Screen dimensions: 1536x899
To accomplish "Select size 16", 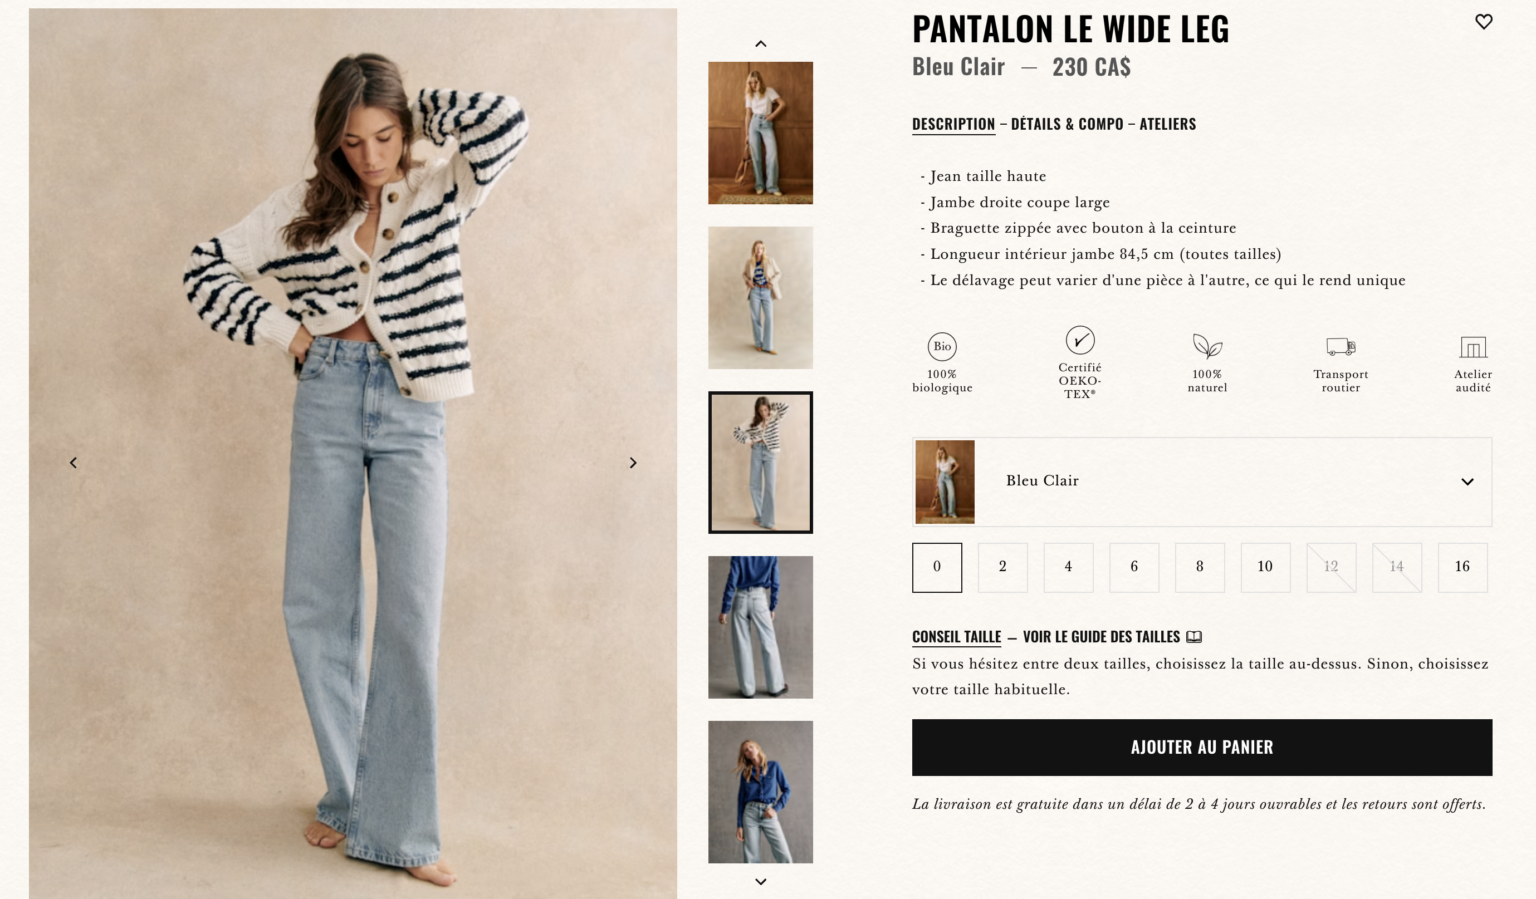I will click(1462, 567).
